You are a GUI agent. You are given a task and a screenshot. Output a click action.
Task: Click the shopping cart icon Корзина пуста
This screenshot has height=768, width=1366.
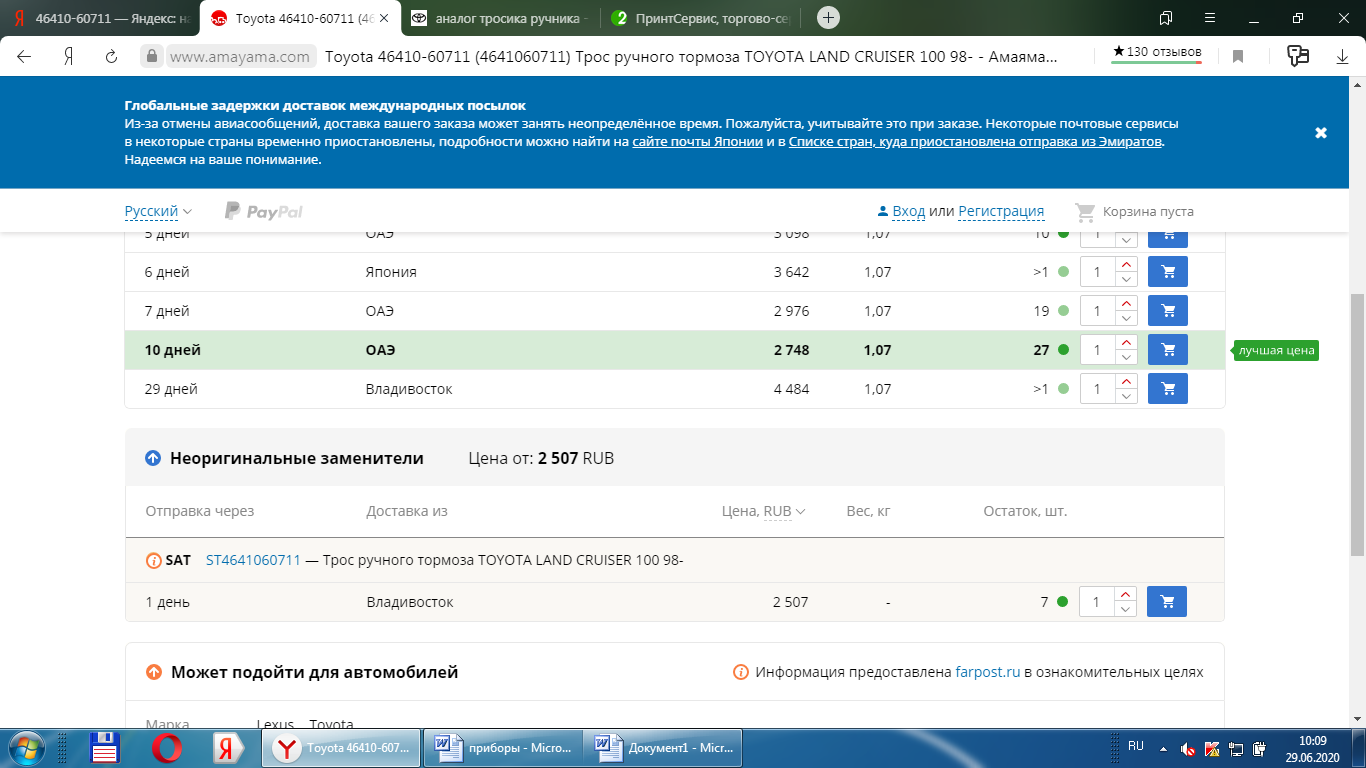click(1085, 212)
